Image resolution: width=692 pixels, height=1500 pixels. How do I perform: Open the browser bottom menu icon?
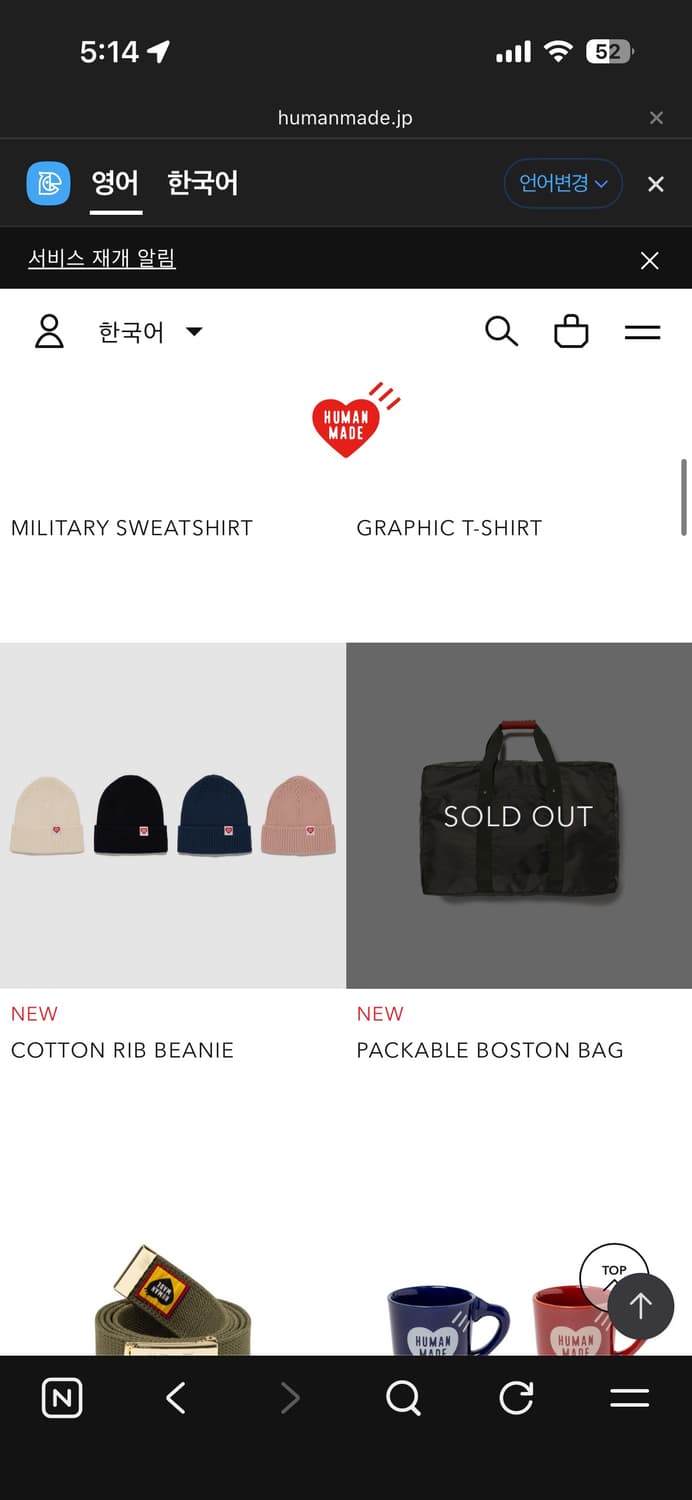pos(629,1398)
